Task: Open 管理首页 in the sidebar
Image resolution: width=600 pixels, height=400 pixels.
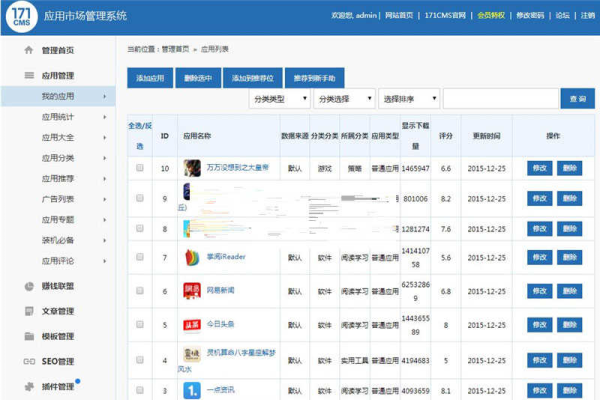Action: tap(58, 50)
